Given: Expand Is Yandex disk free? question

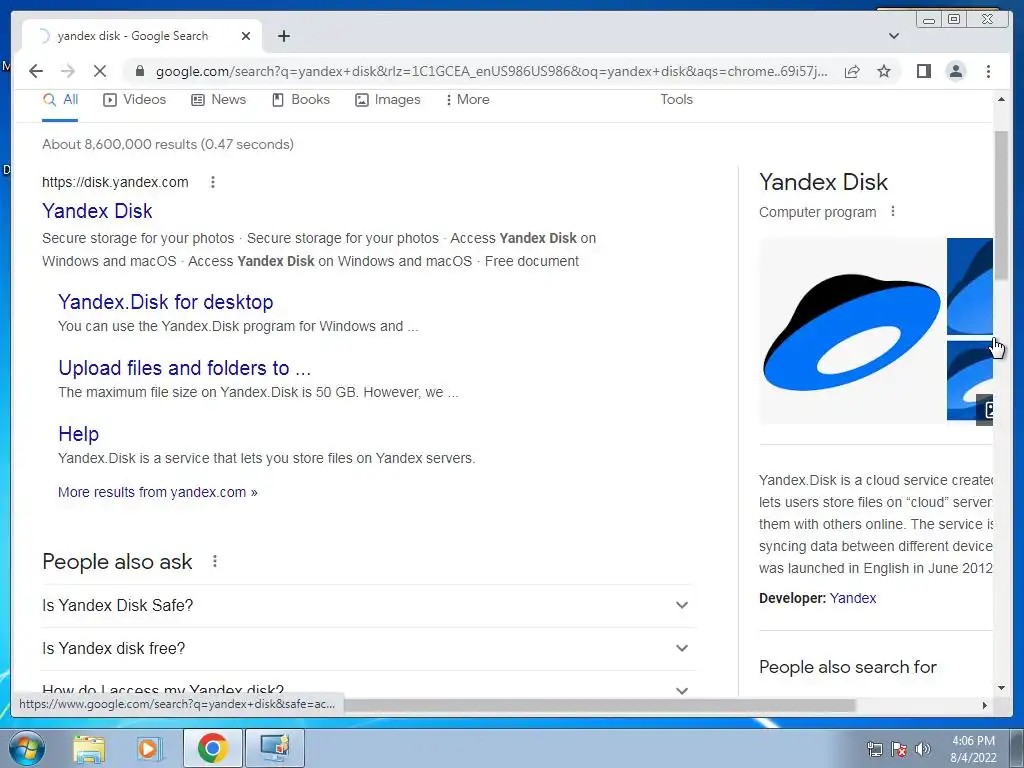Looking at the screenshot, I should coord(366,648).
